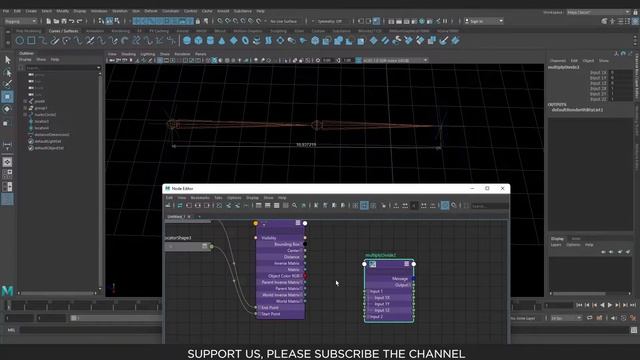Click the Play forward button in timeline controls
This screenshot has width=640, height=360.
tap(610, 305)
